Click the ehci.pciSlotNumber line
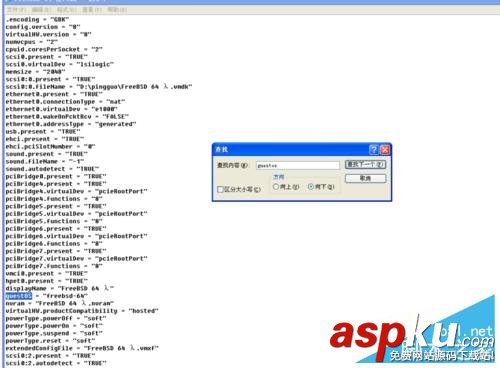 50,146
